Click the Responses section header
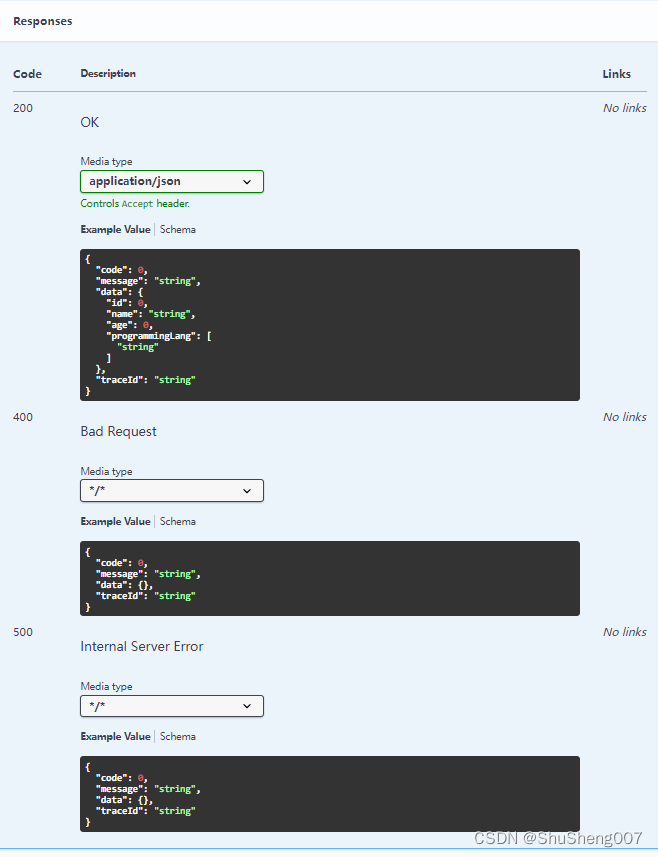Viewport: 658px width, 857px height. (43, 21)
